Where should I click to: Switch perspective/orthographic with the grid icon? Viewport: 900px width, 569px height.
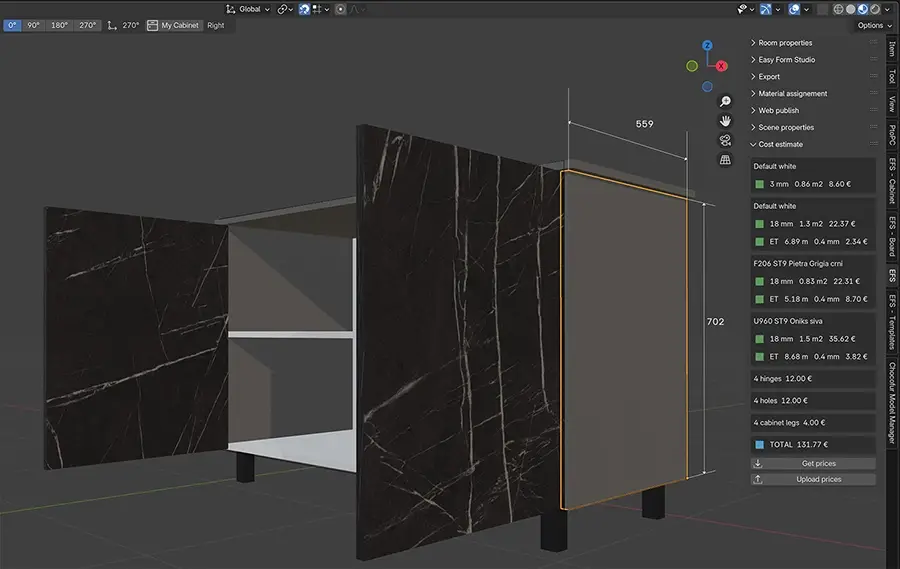point(726,159)
